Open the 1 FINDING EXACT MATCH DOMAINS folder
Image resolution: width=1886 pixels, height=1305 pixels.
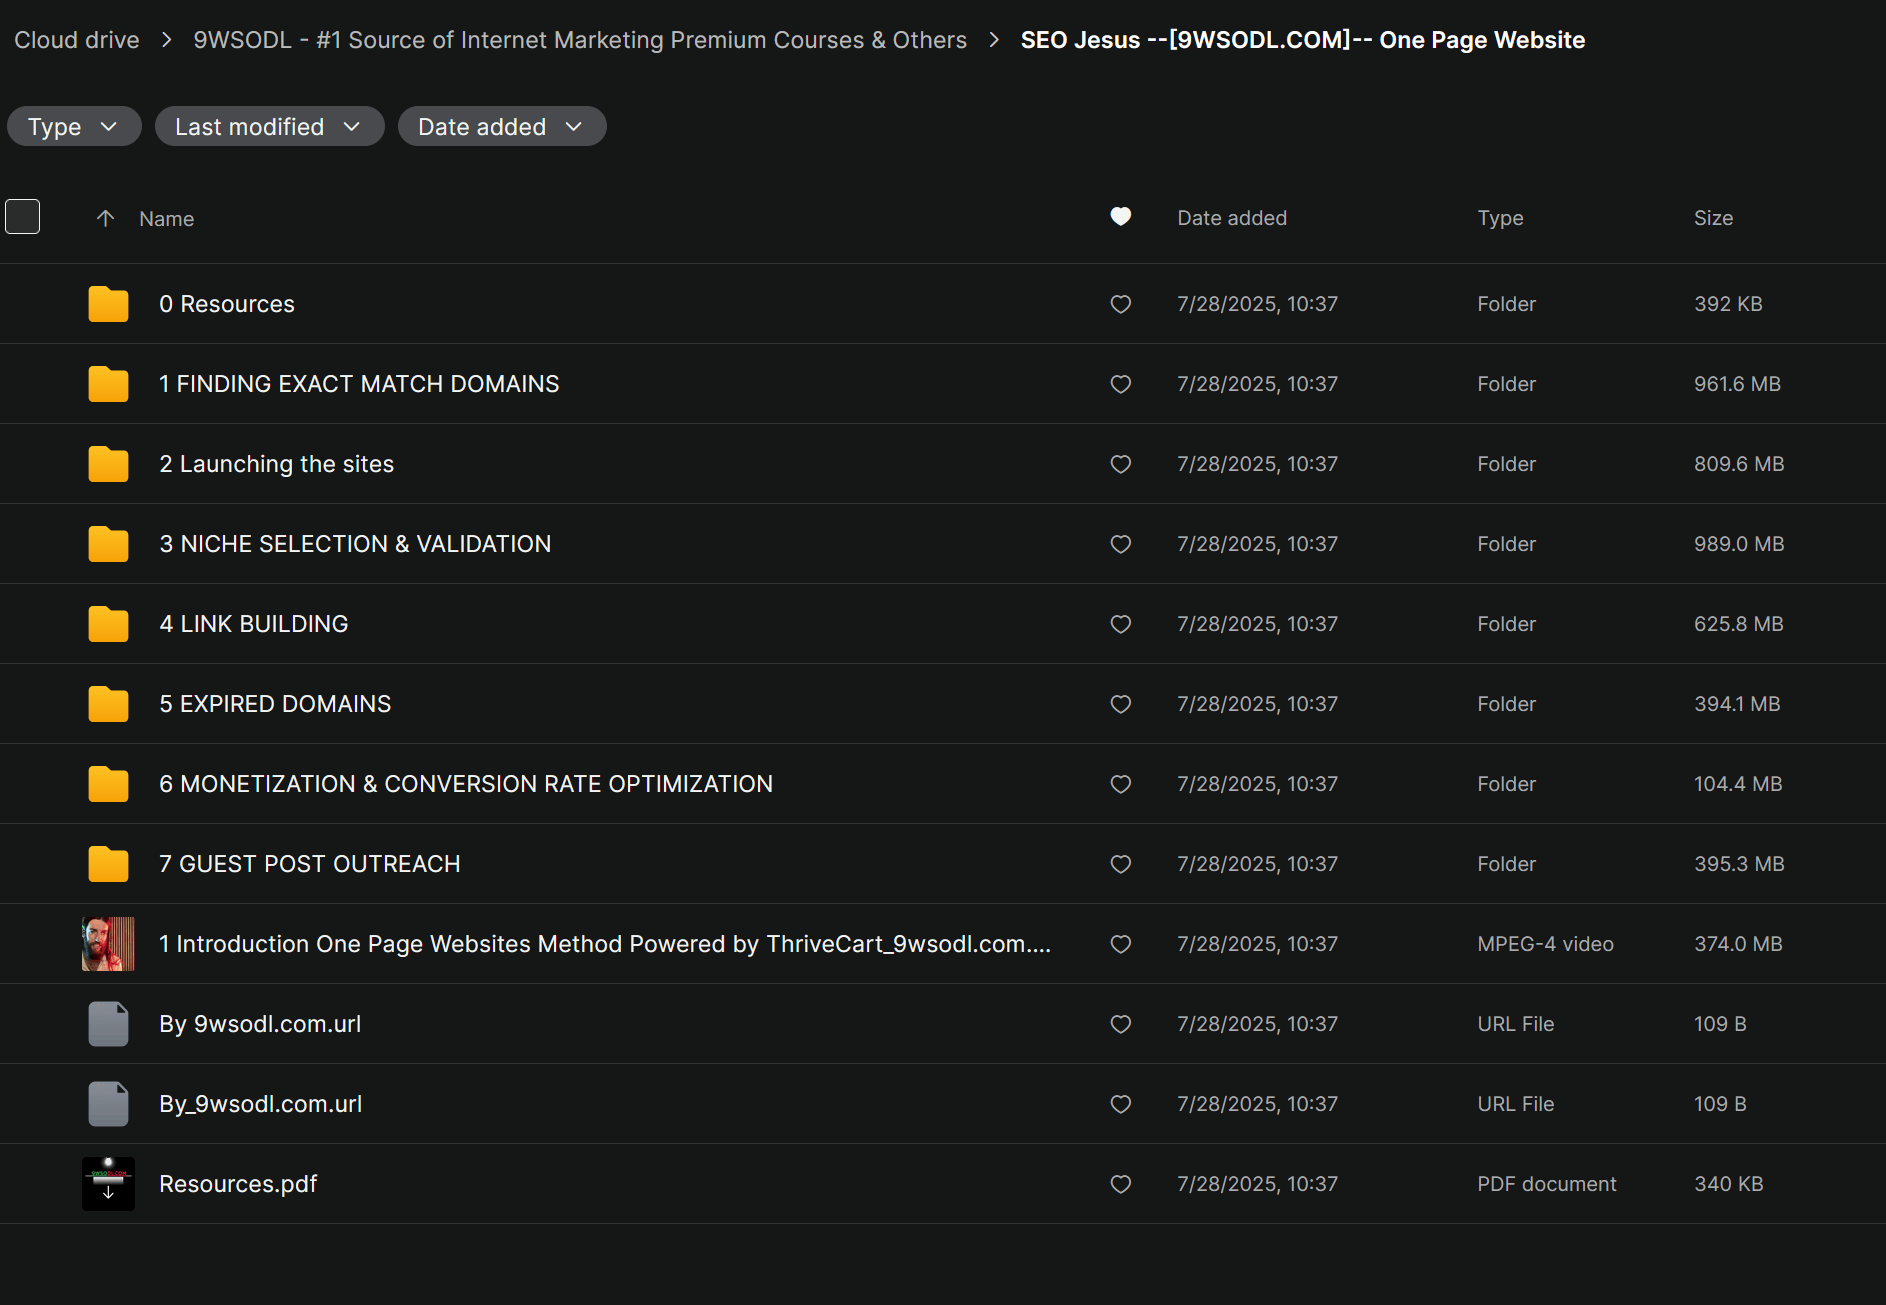pyautogui.click(x=359, y=384)
